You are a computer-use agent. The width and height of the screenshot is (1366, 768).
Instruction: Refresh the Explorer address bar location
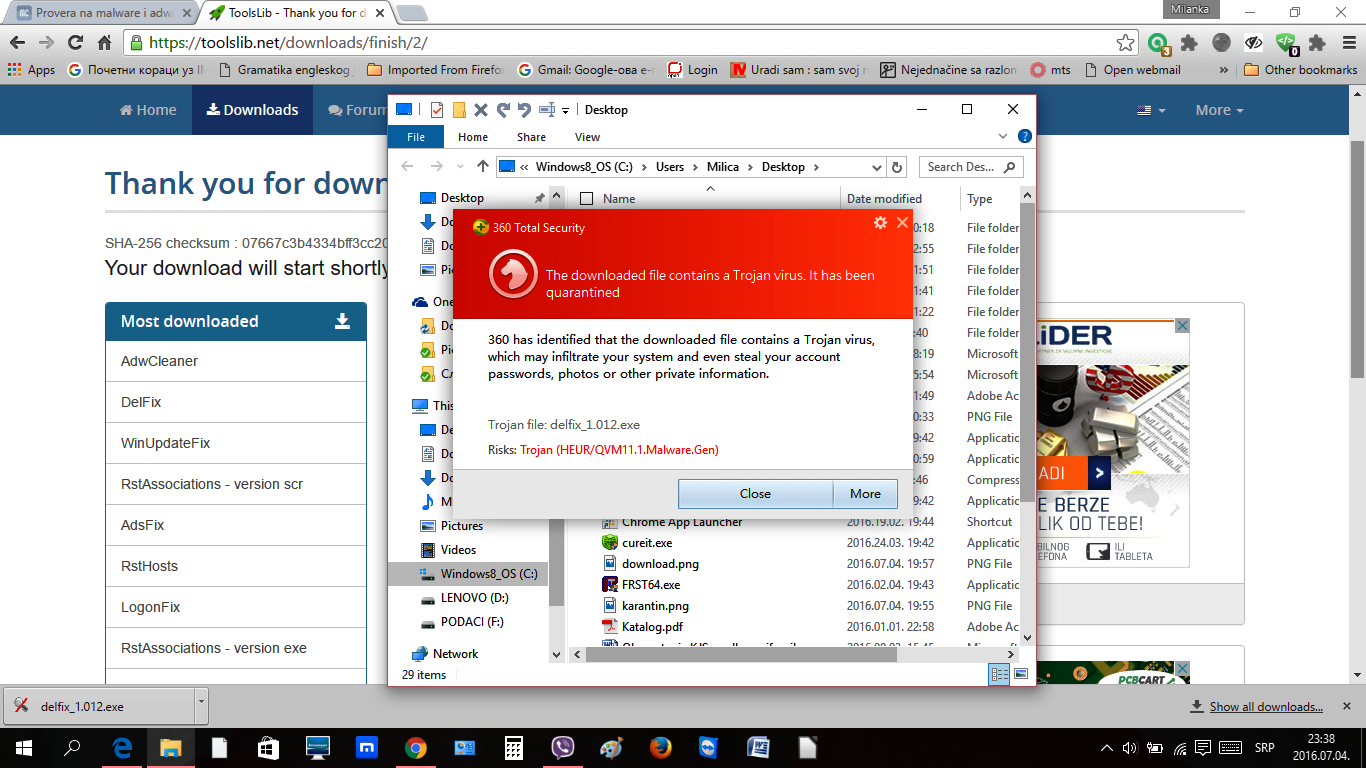(897, 167)
